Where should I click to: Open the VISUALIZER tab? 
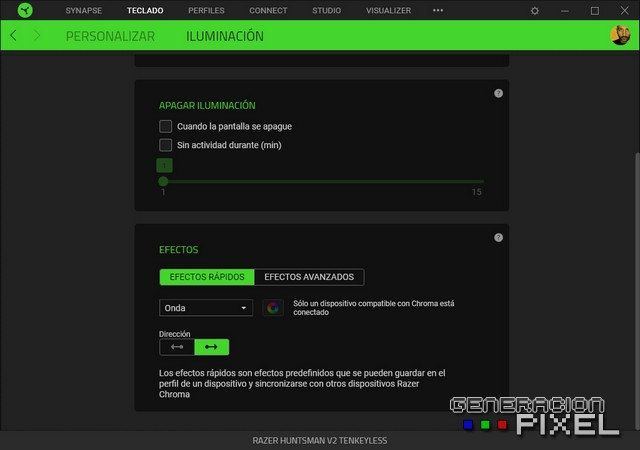389,11
